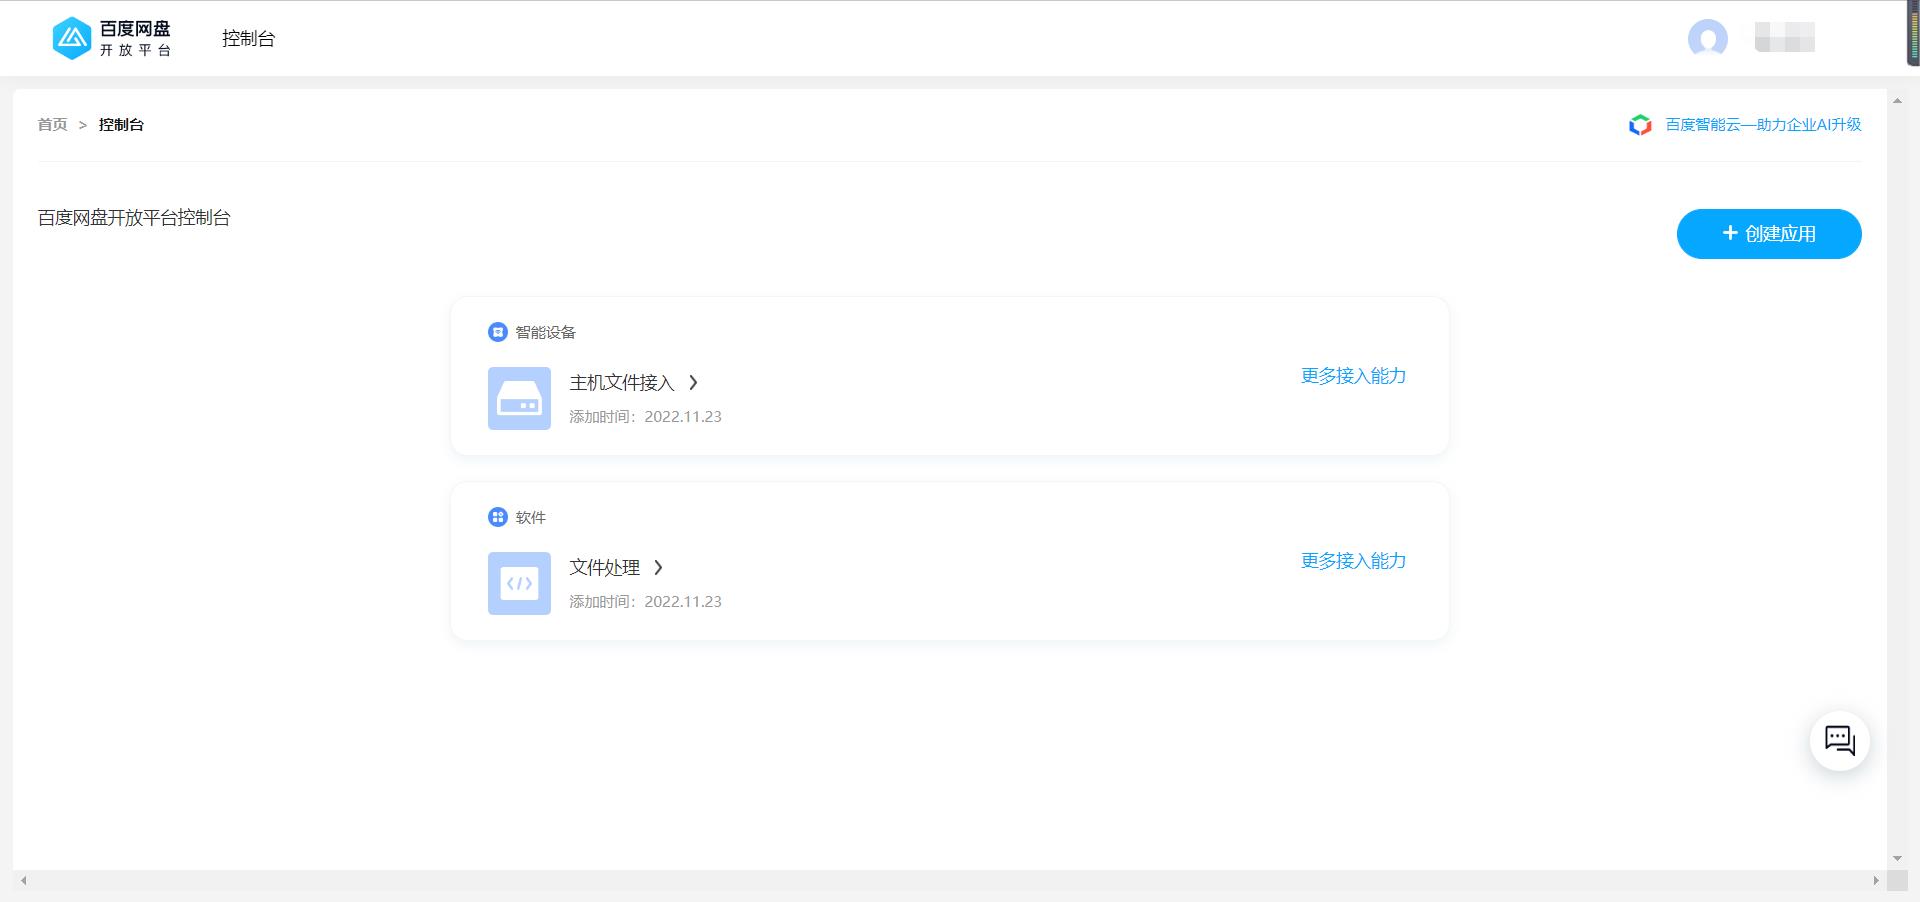This screenshot has height=902, width=1920.
Task: Click the 软件 category icon
Action: pyautogui.click(x=498, y=517)
